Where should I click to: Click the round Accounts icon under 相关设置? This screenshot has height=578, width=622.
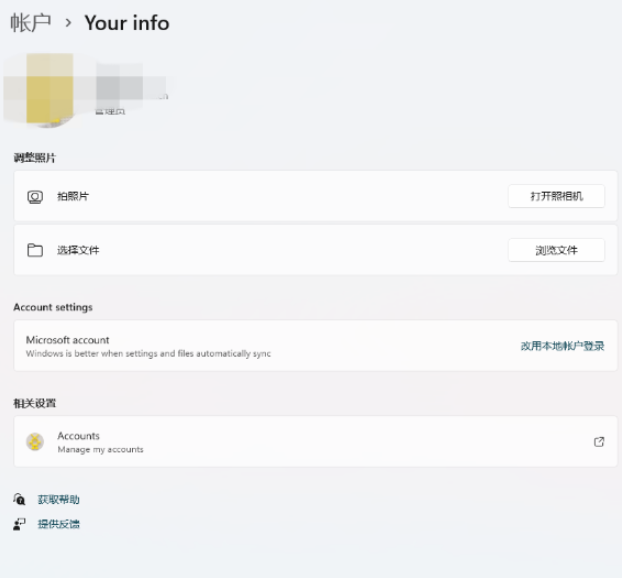pyautogui.click(x=35, y=442)
